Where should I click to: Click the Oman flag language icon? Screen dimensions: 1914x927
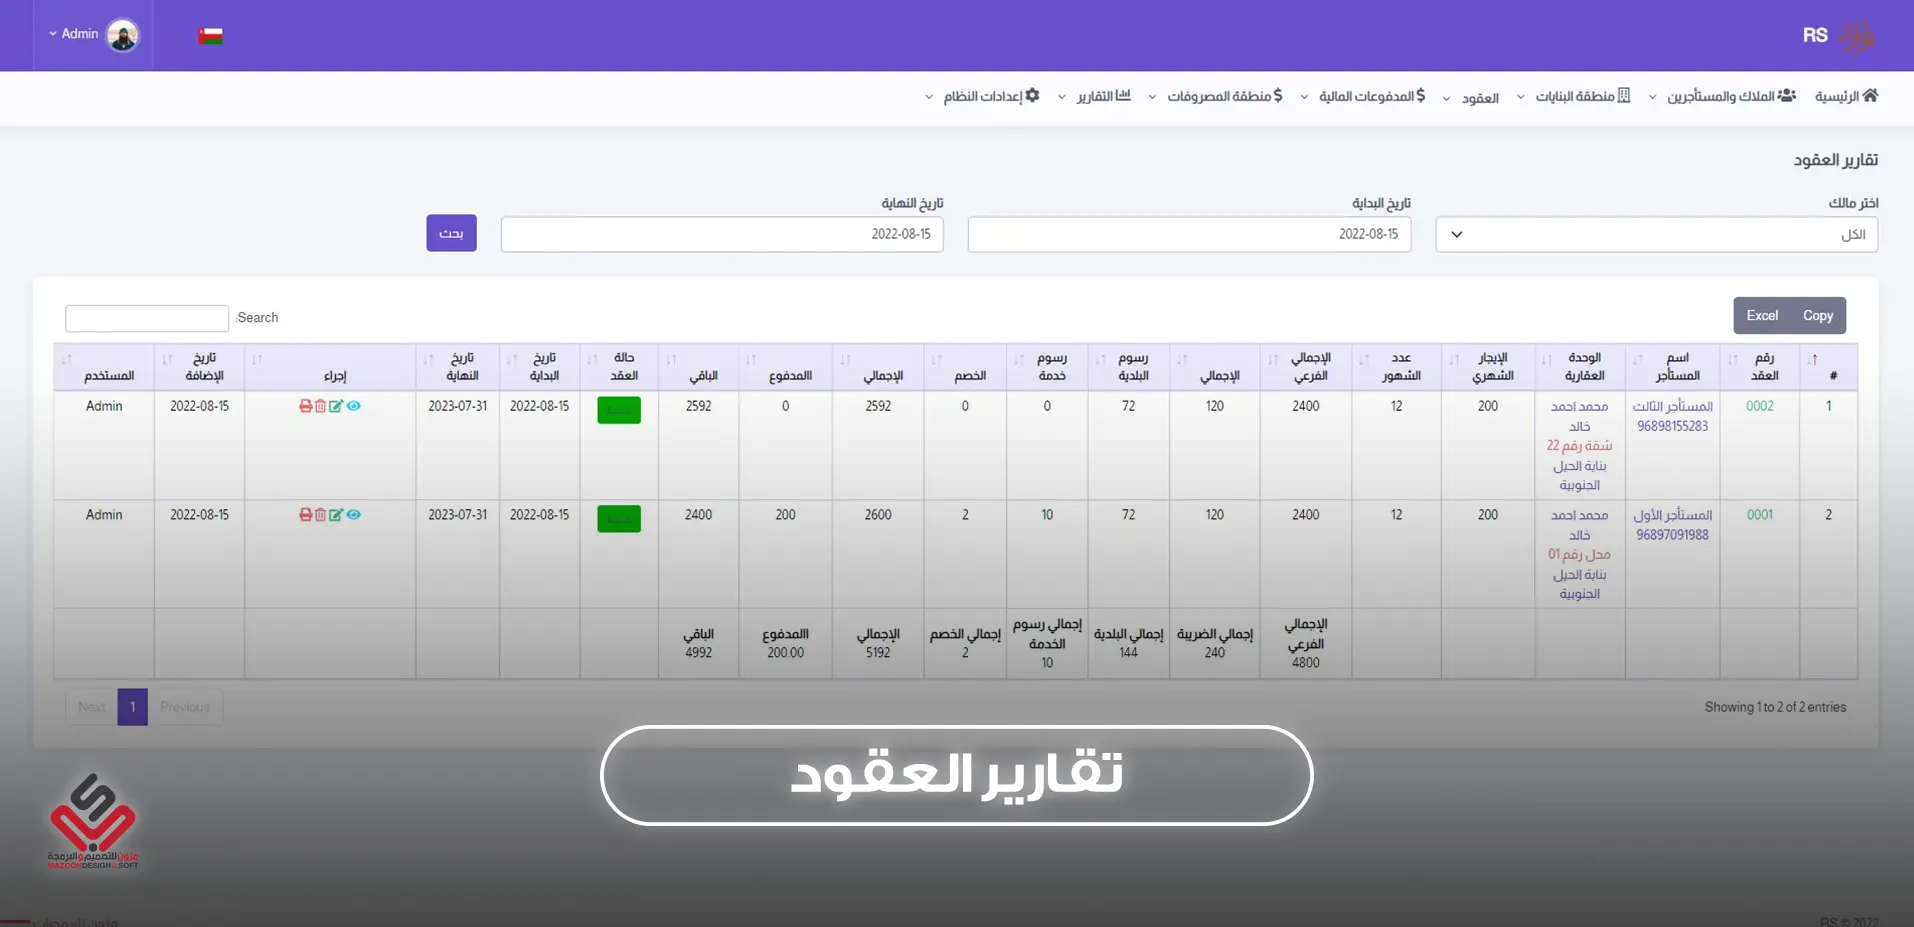point(210,36)
